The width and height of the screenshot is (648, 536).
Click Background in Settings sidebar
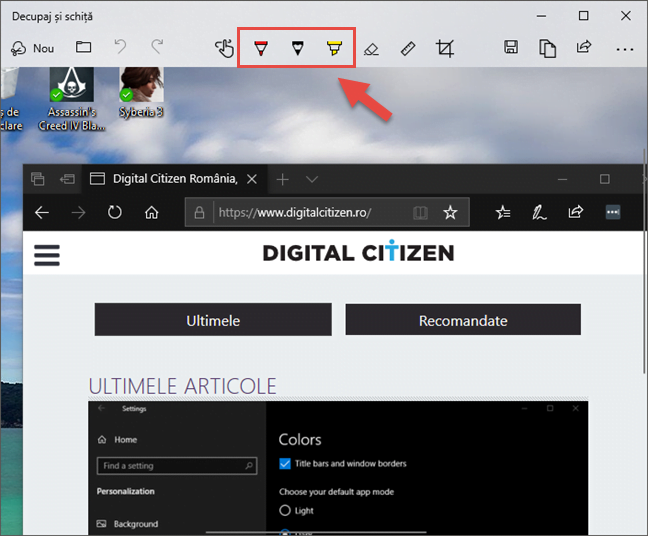click(127, 524)
